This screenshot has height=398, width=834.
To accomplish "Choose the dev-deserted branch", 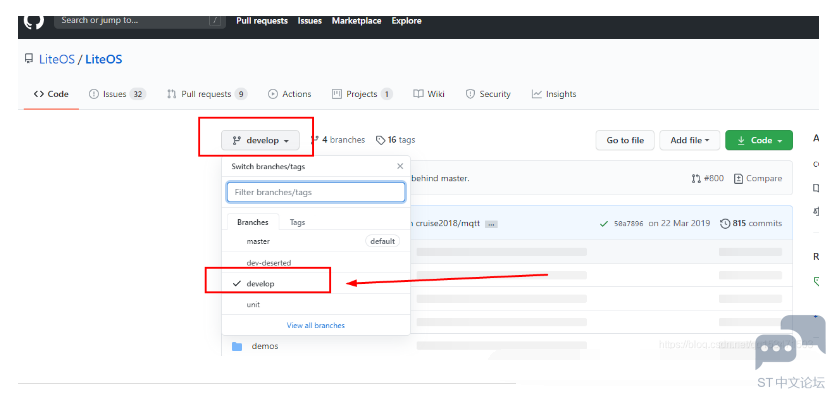I will (x=315, y=262).
